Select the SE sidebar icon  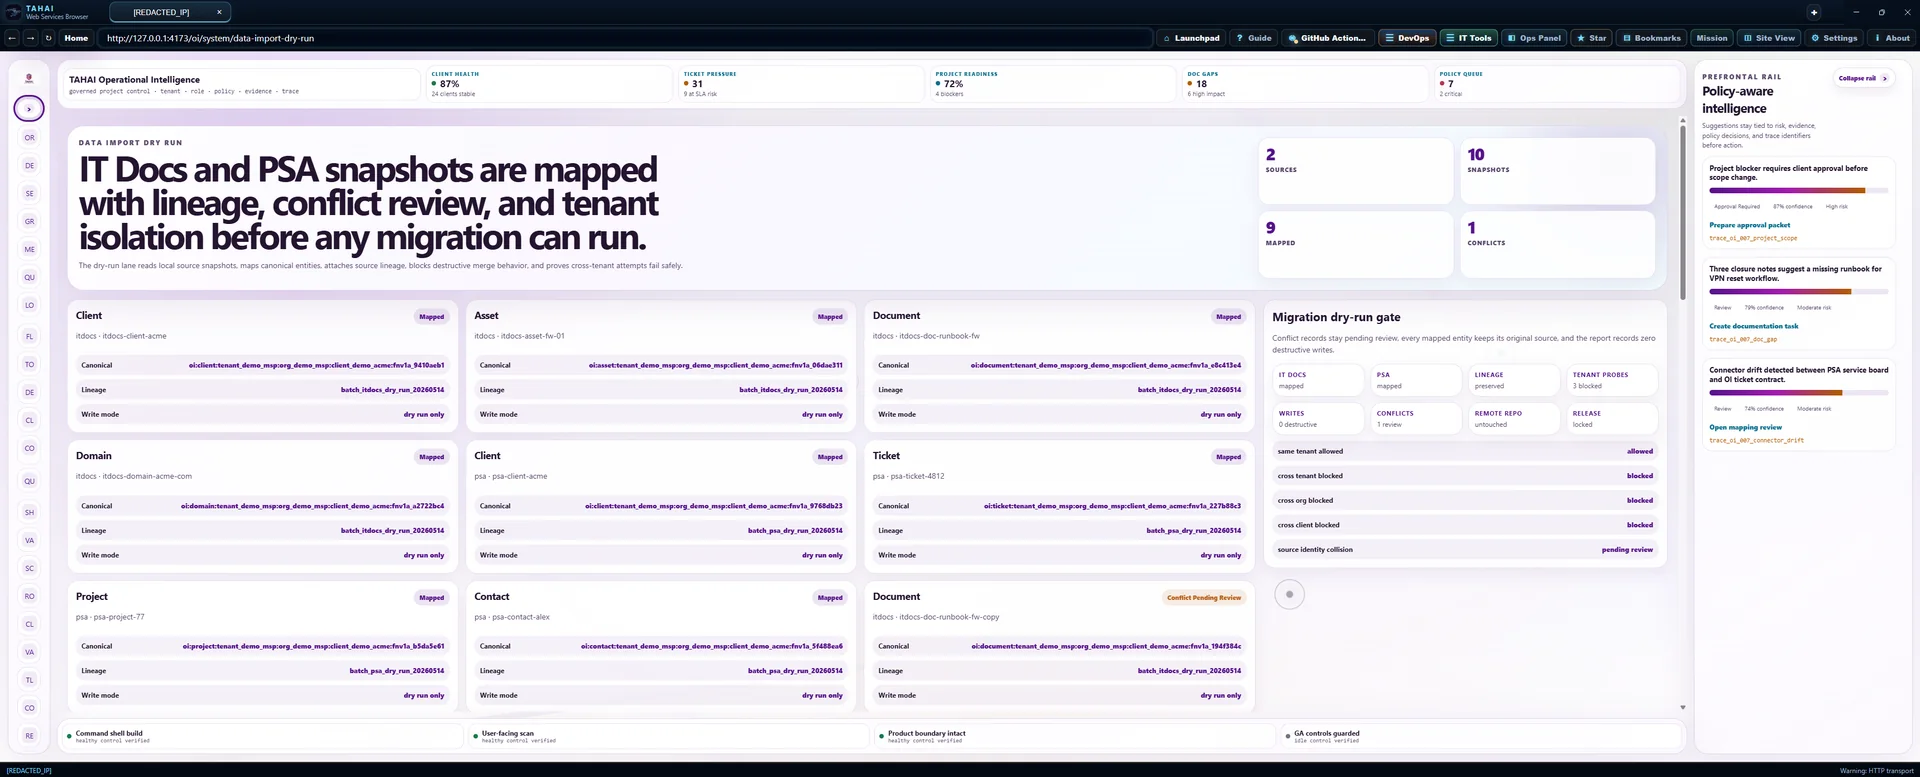tap(29, 193)
